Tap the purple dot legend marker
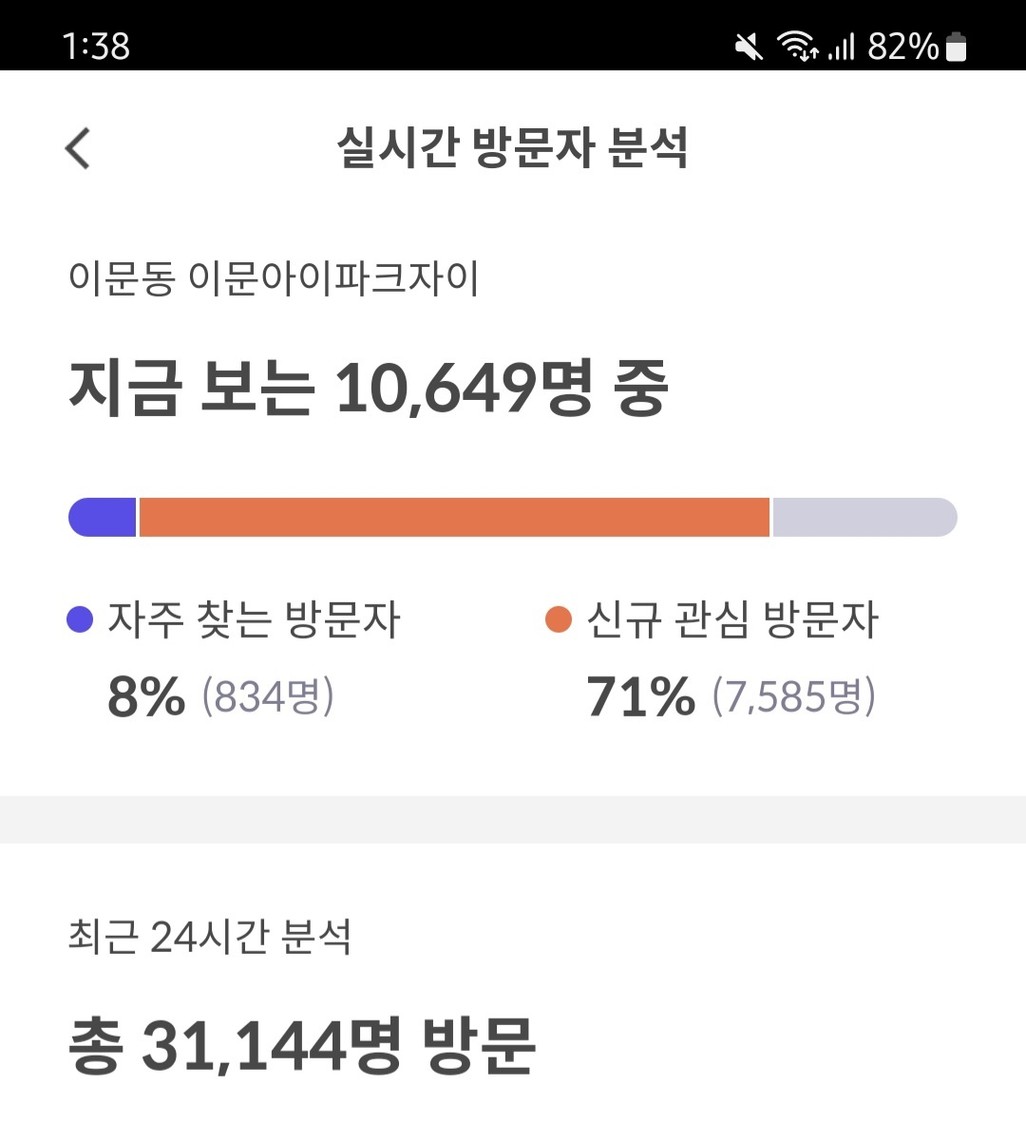This screenshot has width=1026, height=1142. pyautogui.click(x=80, y=620)
